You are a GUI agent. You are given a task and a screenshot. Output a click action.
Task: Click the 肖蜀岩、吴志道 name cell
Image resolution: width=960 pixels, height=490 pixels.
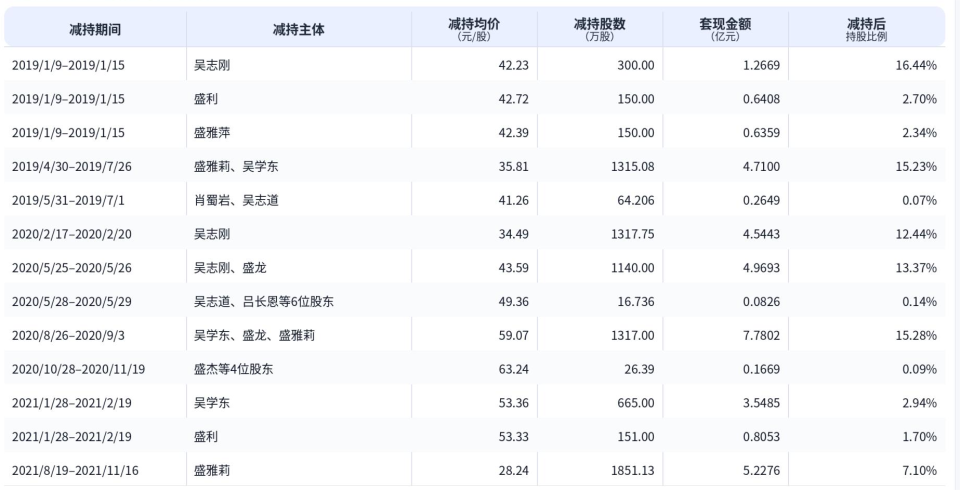coord(236,201)
